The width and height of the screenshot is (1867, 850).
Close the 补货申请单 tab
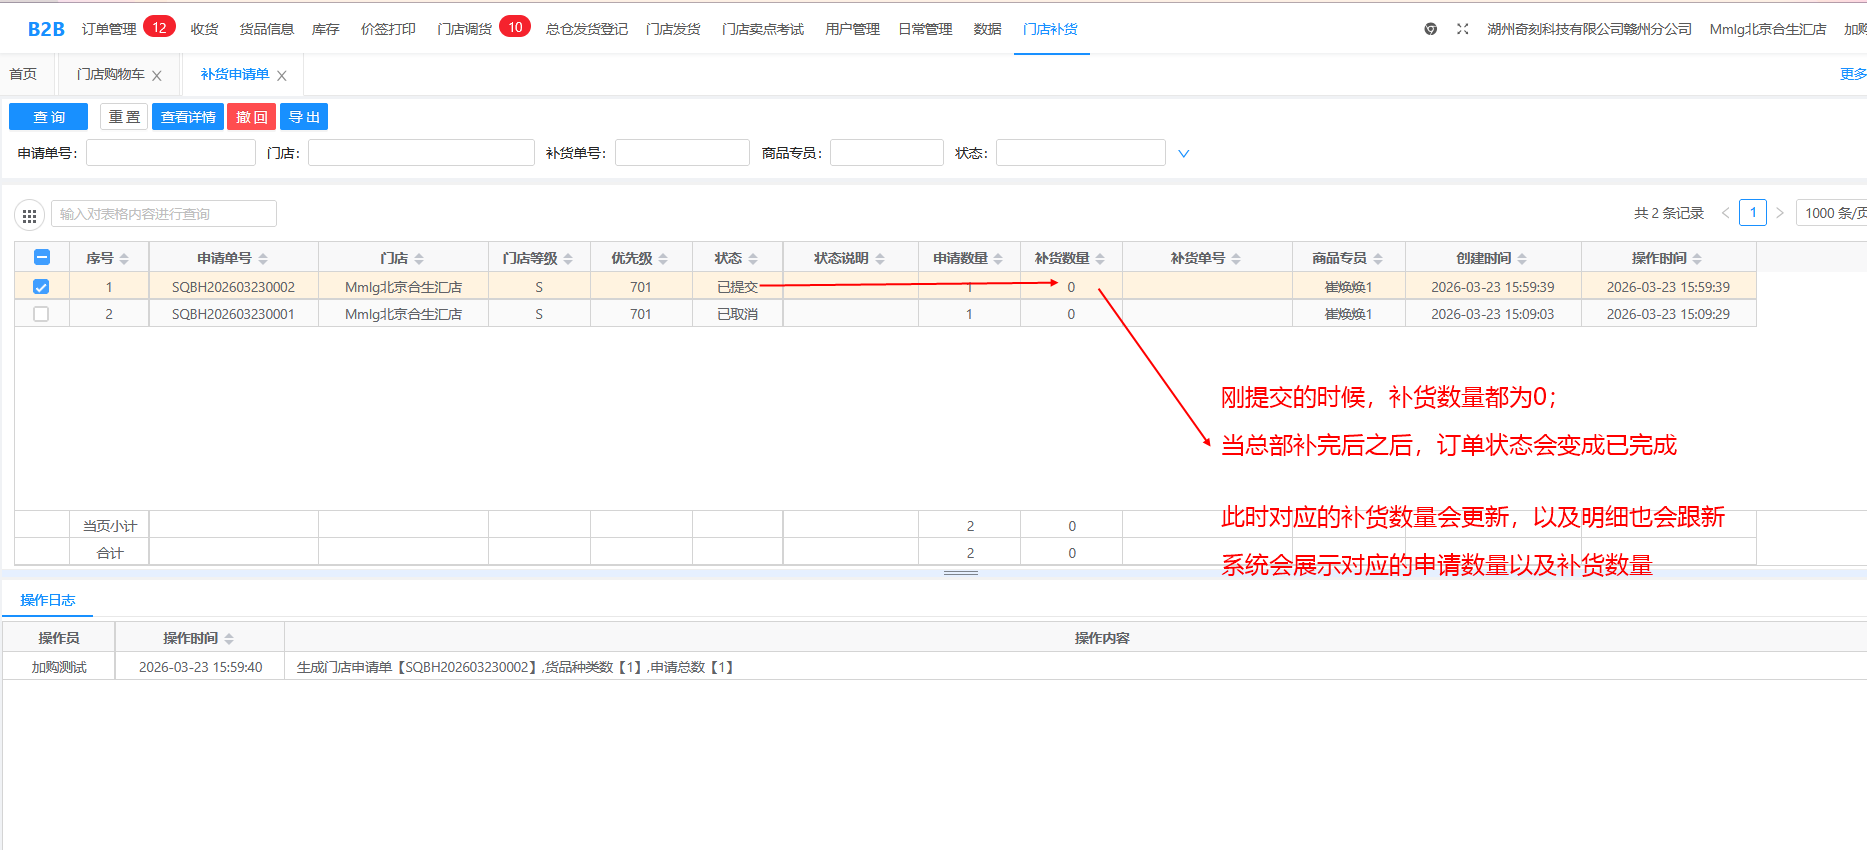pyautogui.click(x=282, y=76)
